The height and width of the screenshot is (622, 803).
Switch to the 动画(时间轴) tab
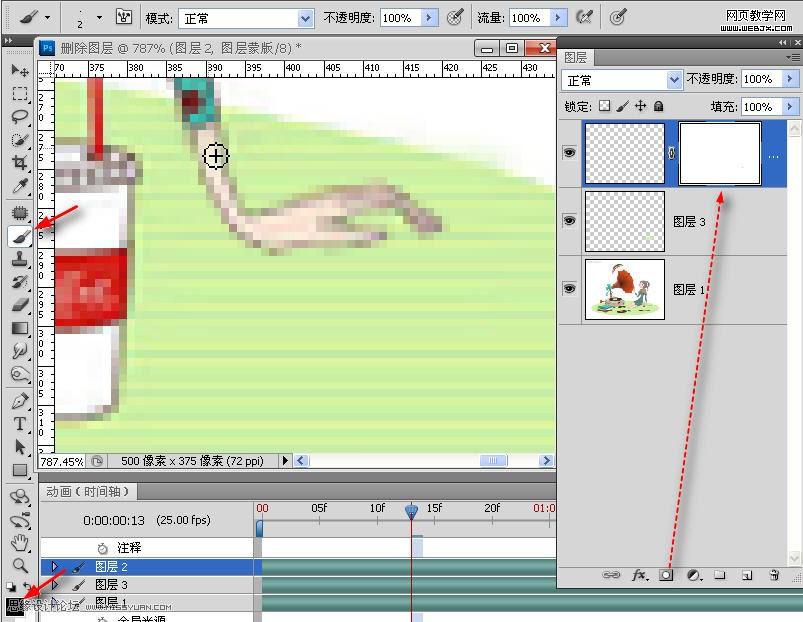[87, 491]
